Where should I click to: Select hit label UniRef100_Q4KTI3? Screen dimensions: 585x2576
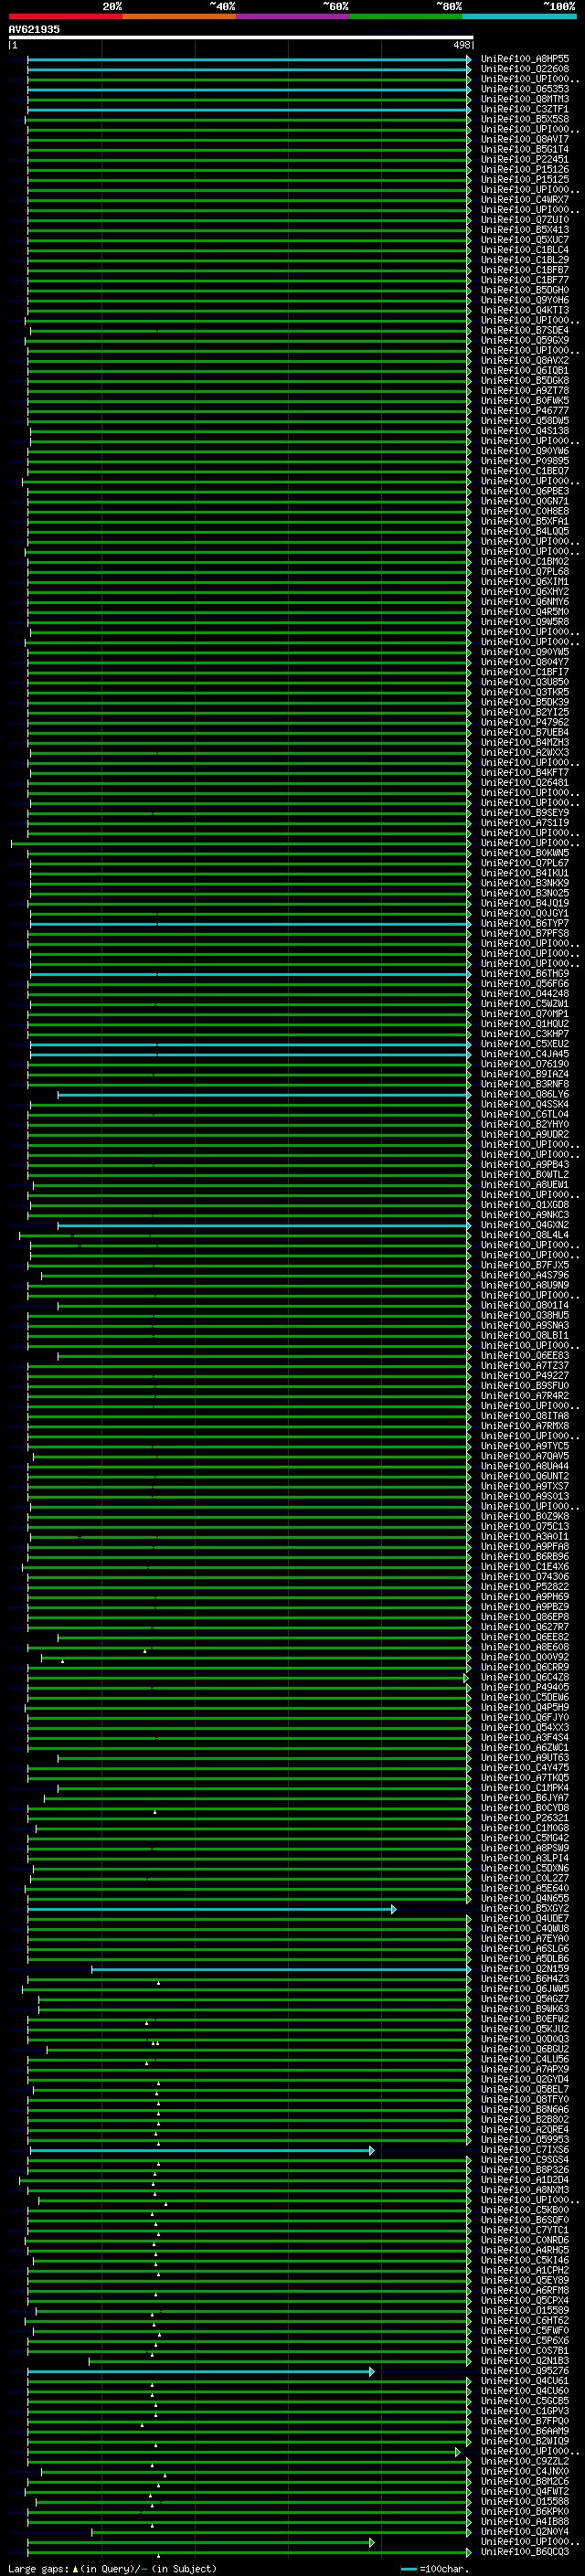[525, 310]
